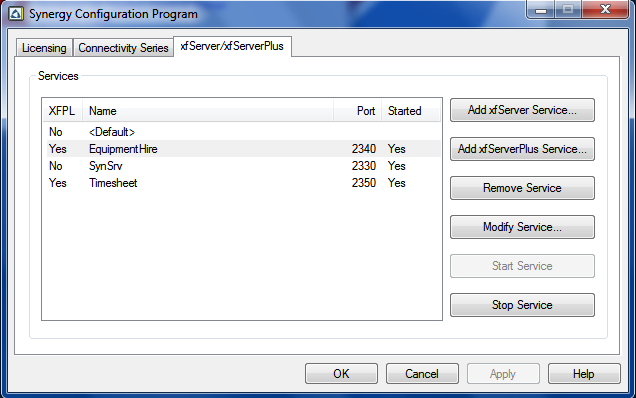Confirm with the OK button
636x398 pixels.
coord(341,374)
